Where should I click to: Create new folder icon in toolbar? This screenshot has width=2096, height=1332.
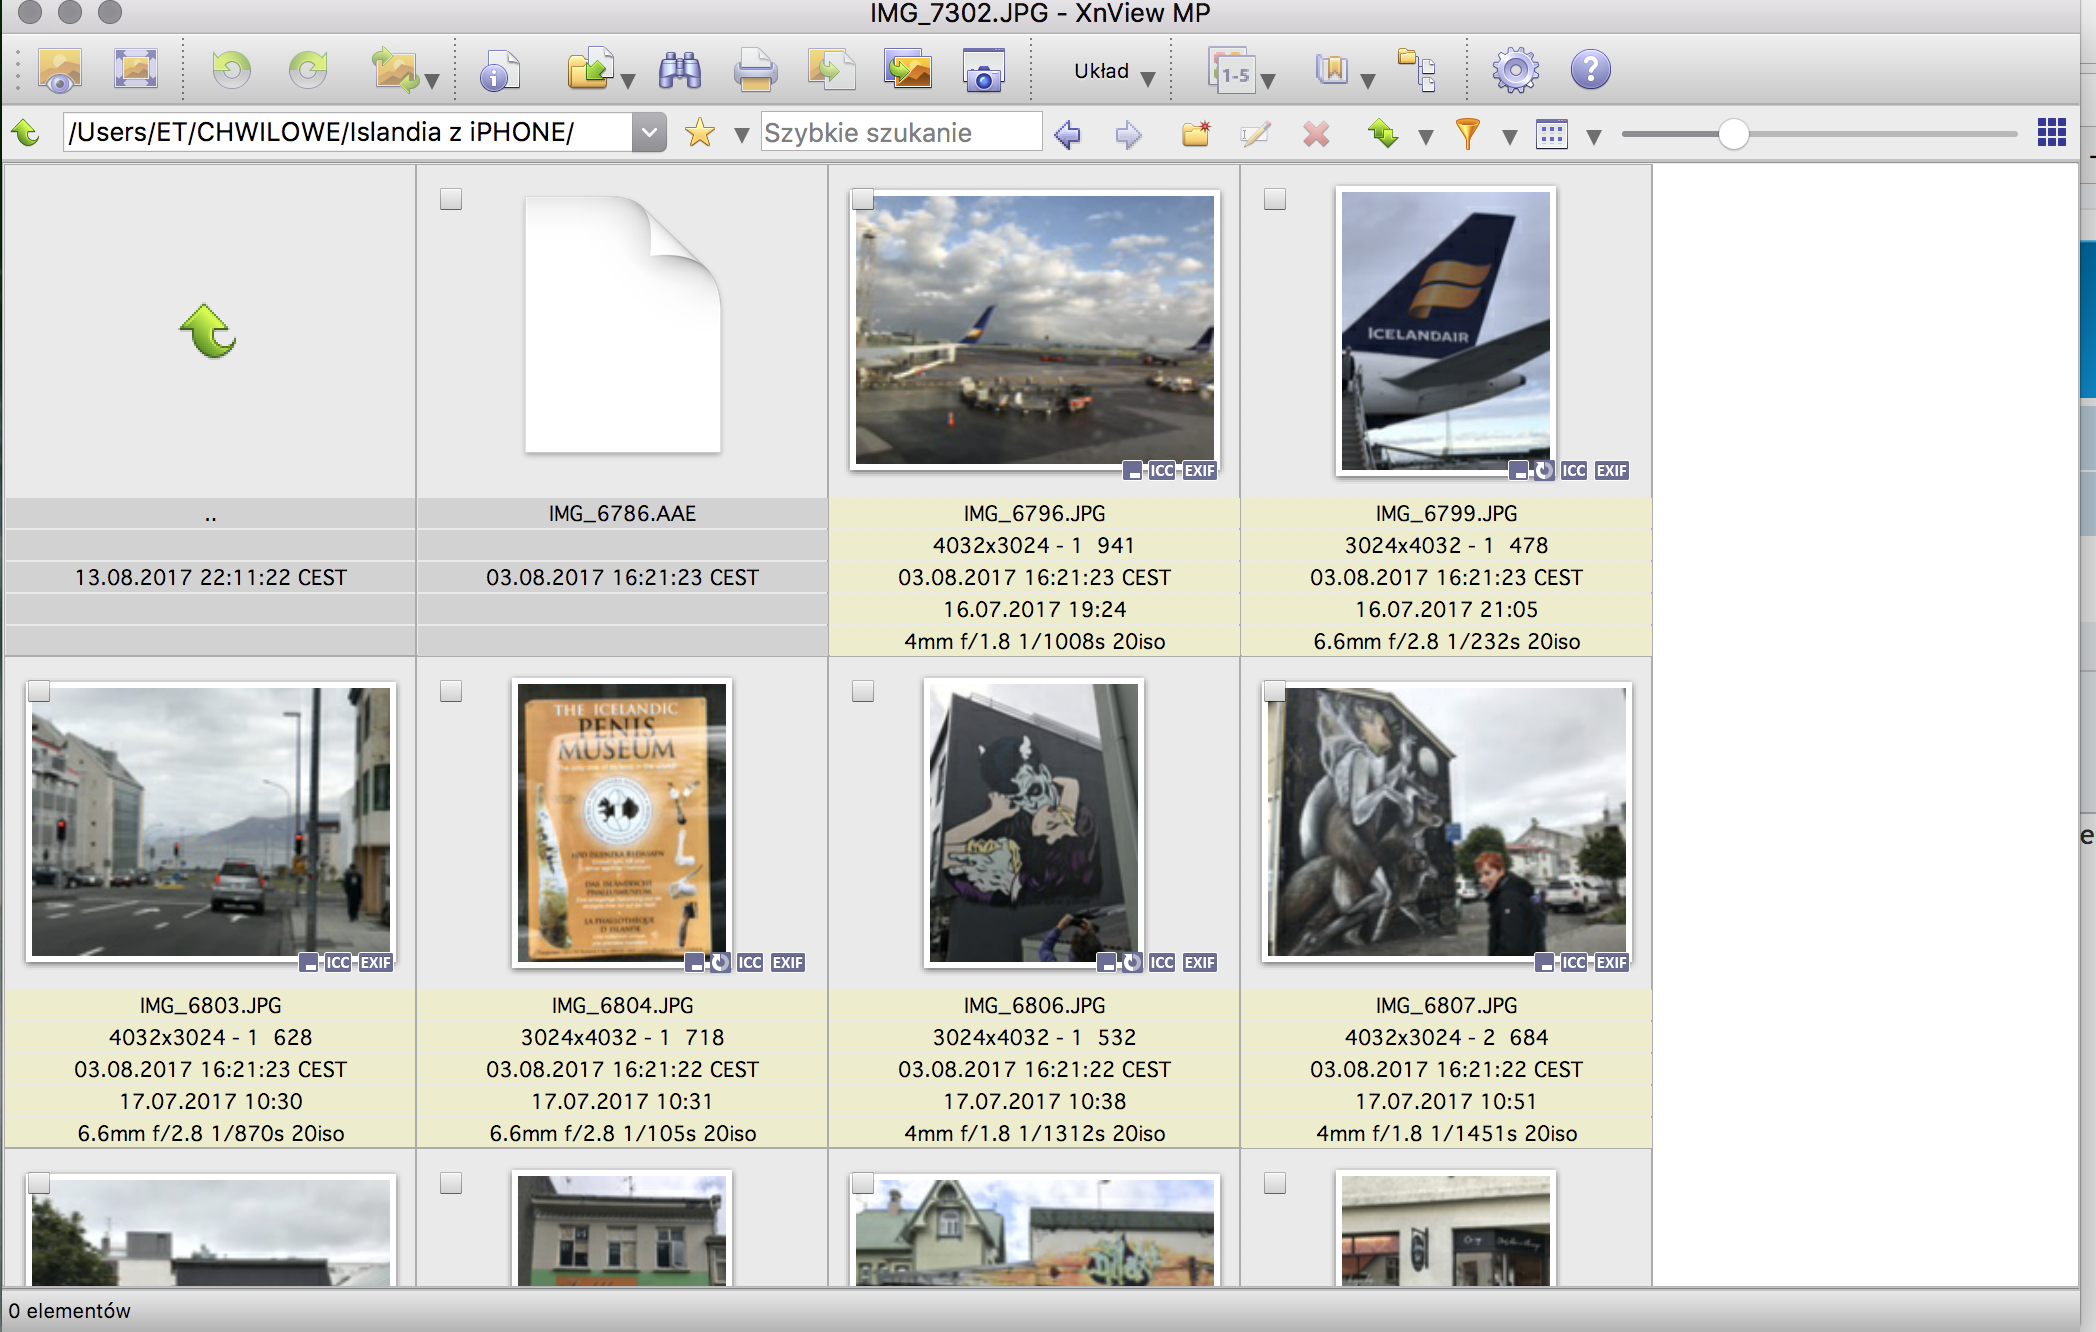[1196, 133]
